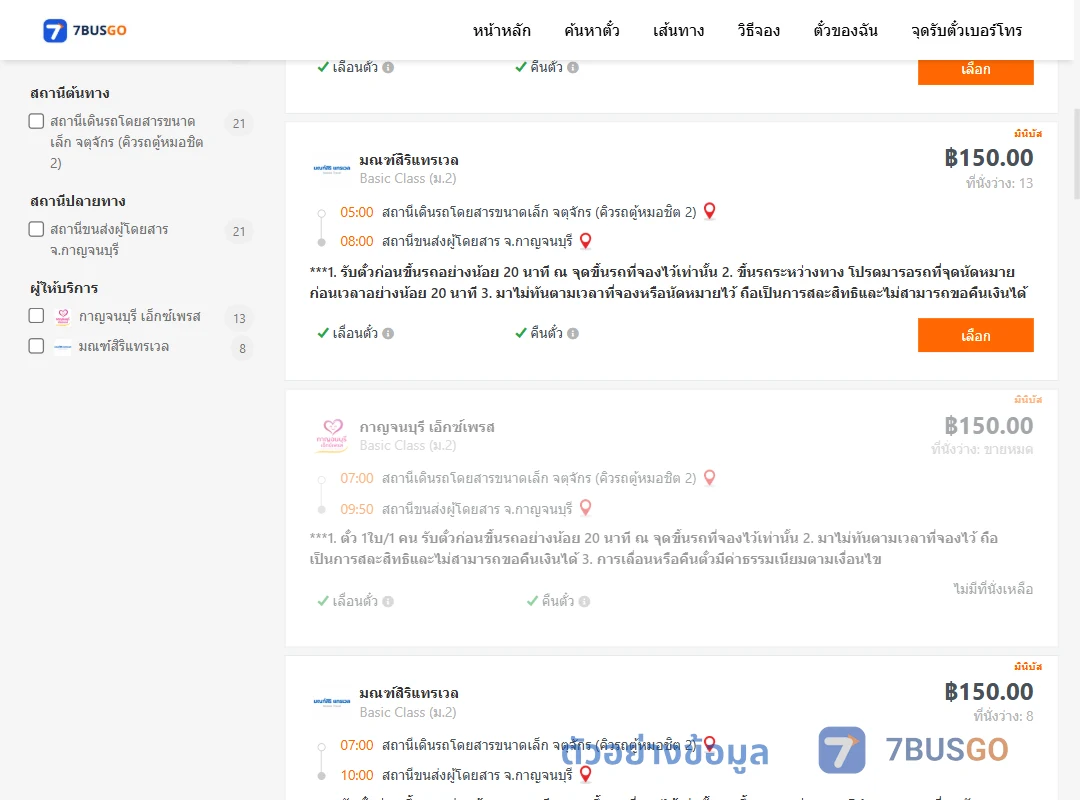Image resolution: width=1080 pixels, height=800 pixels.
Task: Click เลือก for the 05:00 มณฑ์สิรินทรเวล trip
Action: (x=975, y=335)
